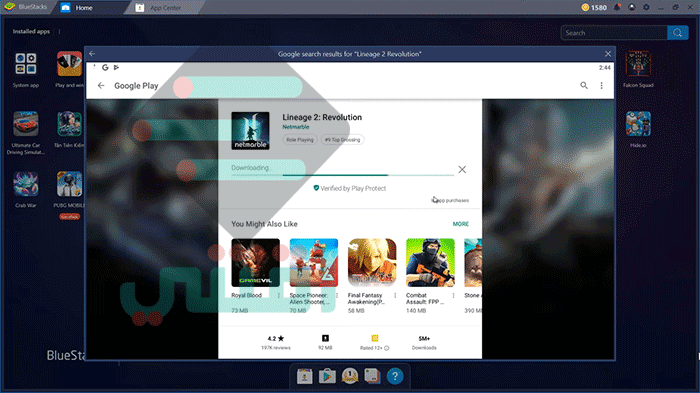This screenshot has width=700, height=393.
Task: Launch the Tân Tiên Kiếm game icon
Action: click(69, 124)
